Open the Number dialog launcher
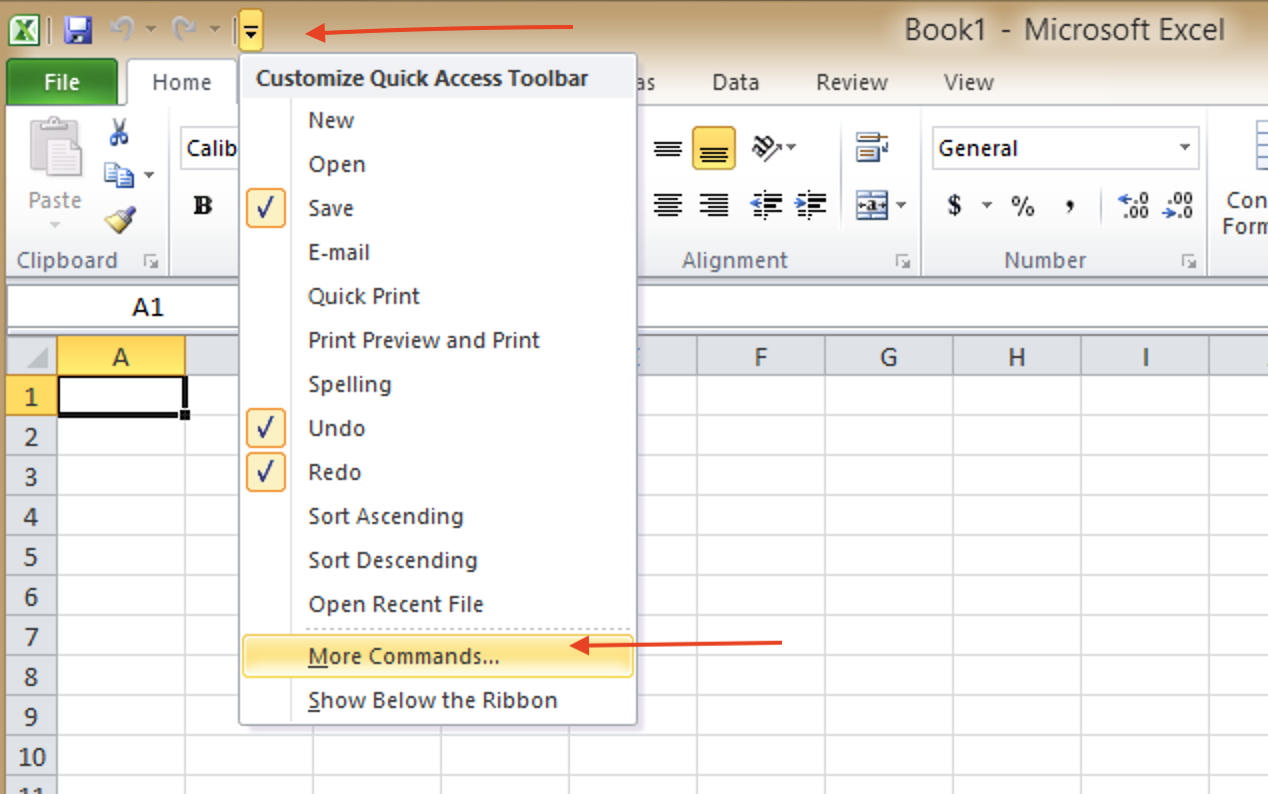Screen dimensions: 1268x794 point(1189,262)
